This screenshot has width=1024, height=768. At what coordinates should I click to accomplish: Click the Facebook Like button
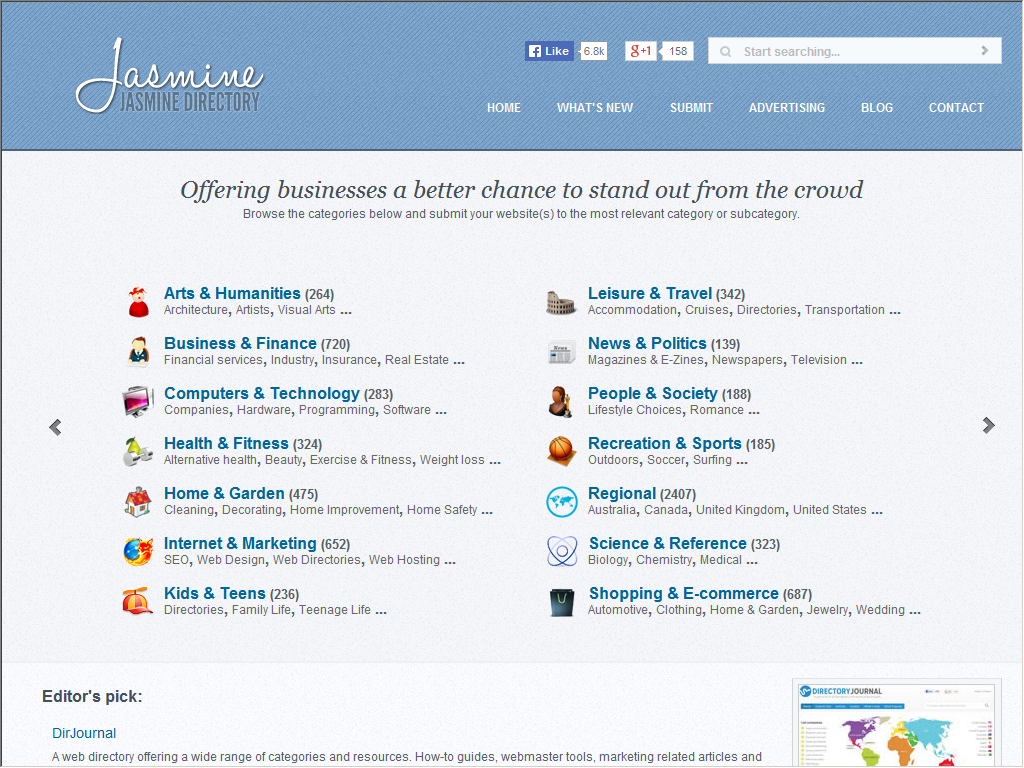pos(549,51)
